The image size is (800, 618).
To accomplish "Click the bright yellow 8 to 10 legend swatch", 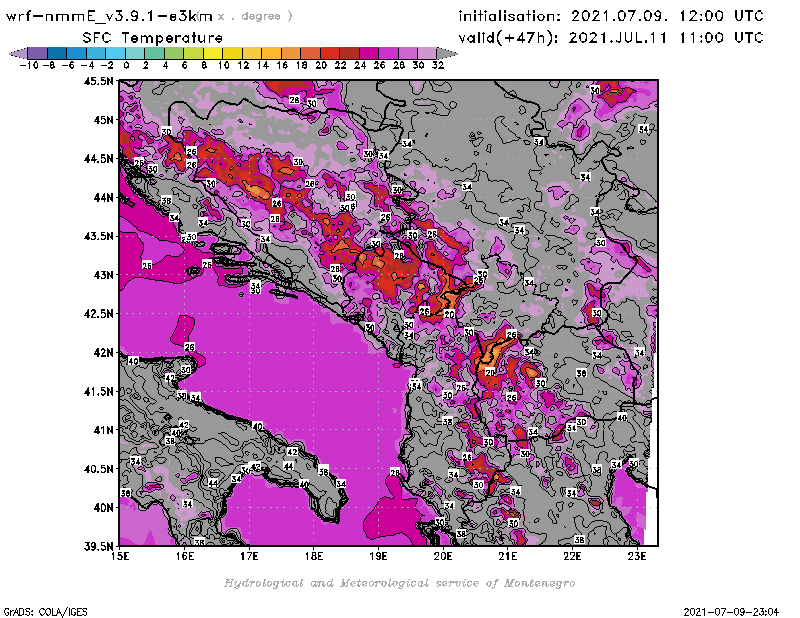I will [213, 53].
